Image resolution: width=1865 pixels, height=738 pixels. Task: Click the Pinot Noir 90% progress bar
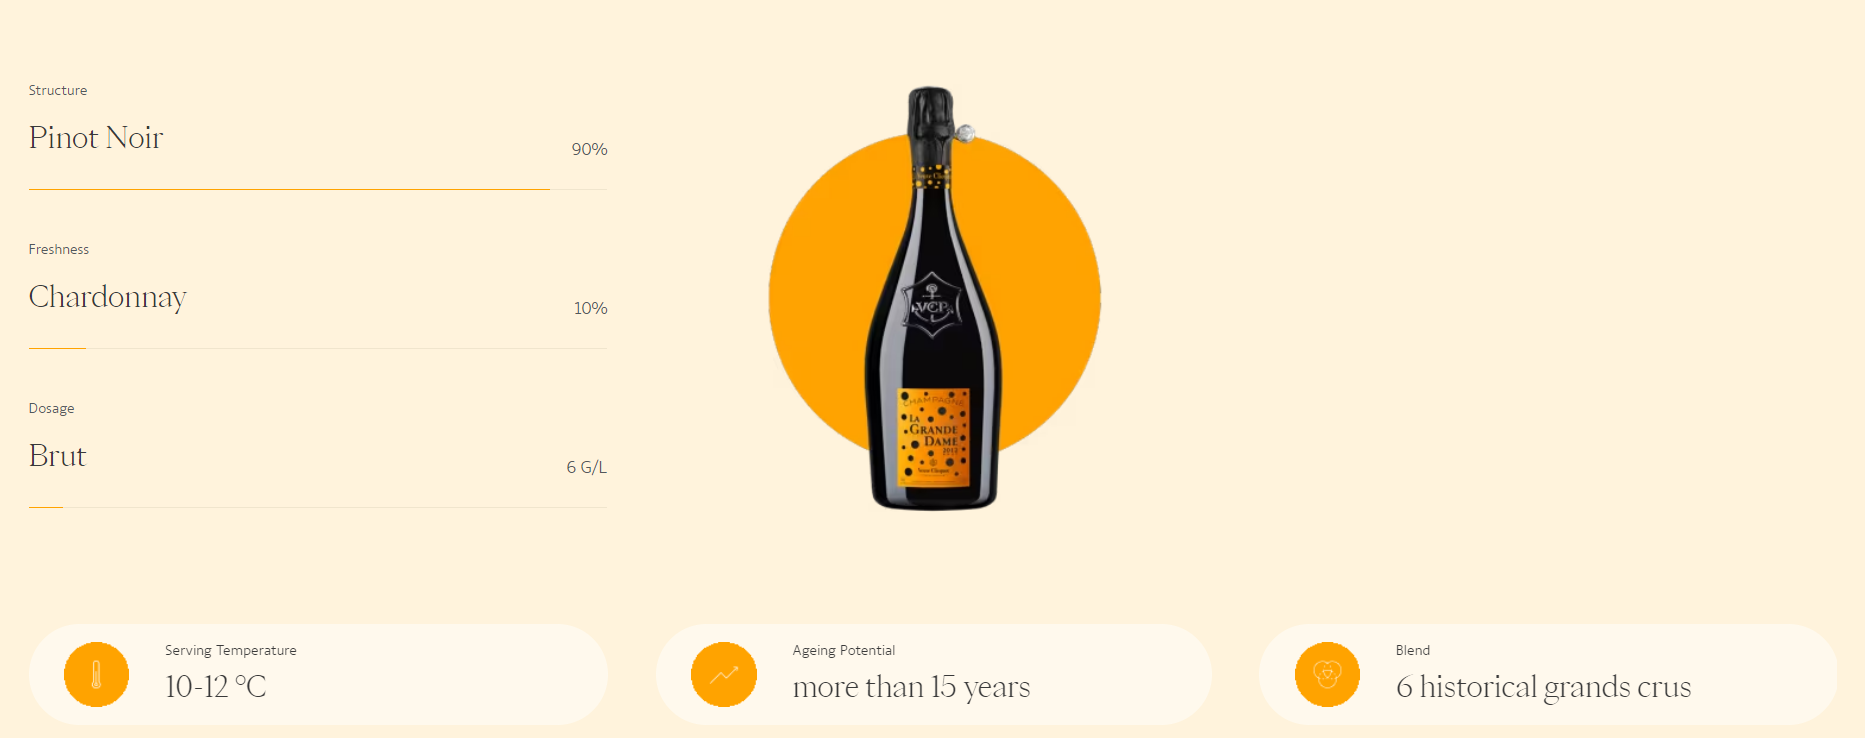click(289, 189)
